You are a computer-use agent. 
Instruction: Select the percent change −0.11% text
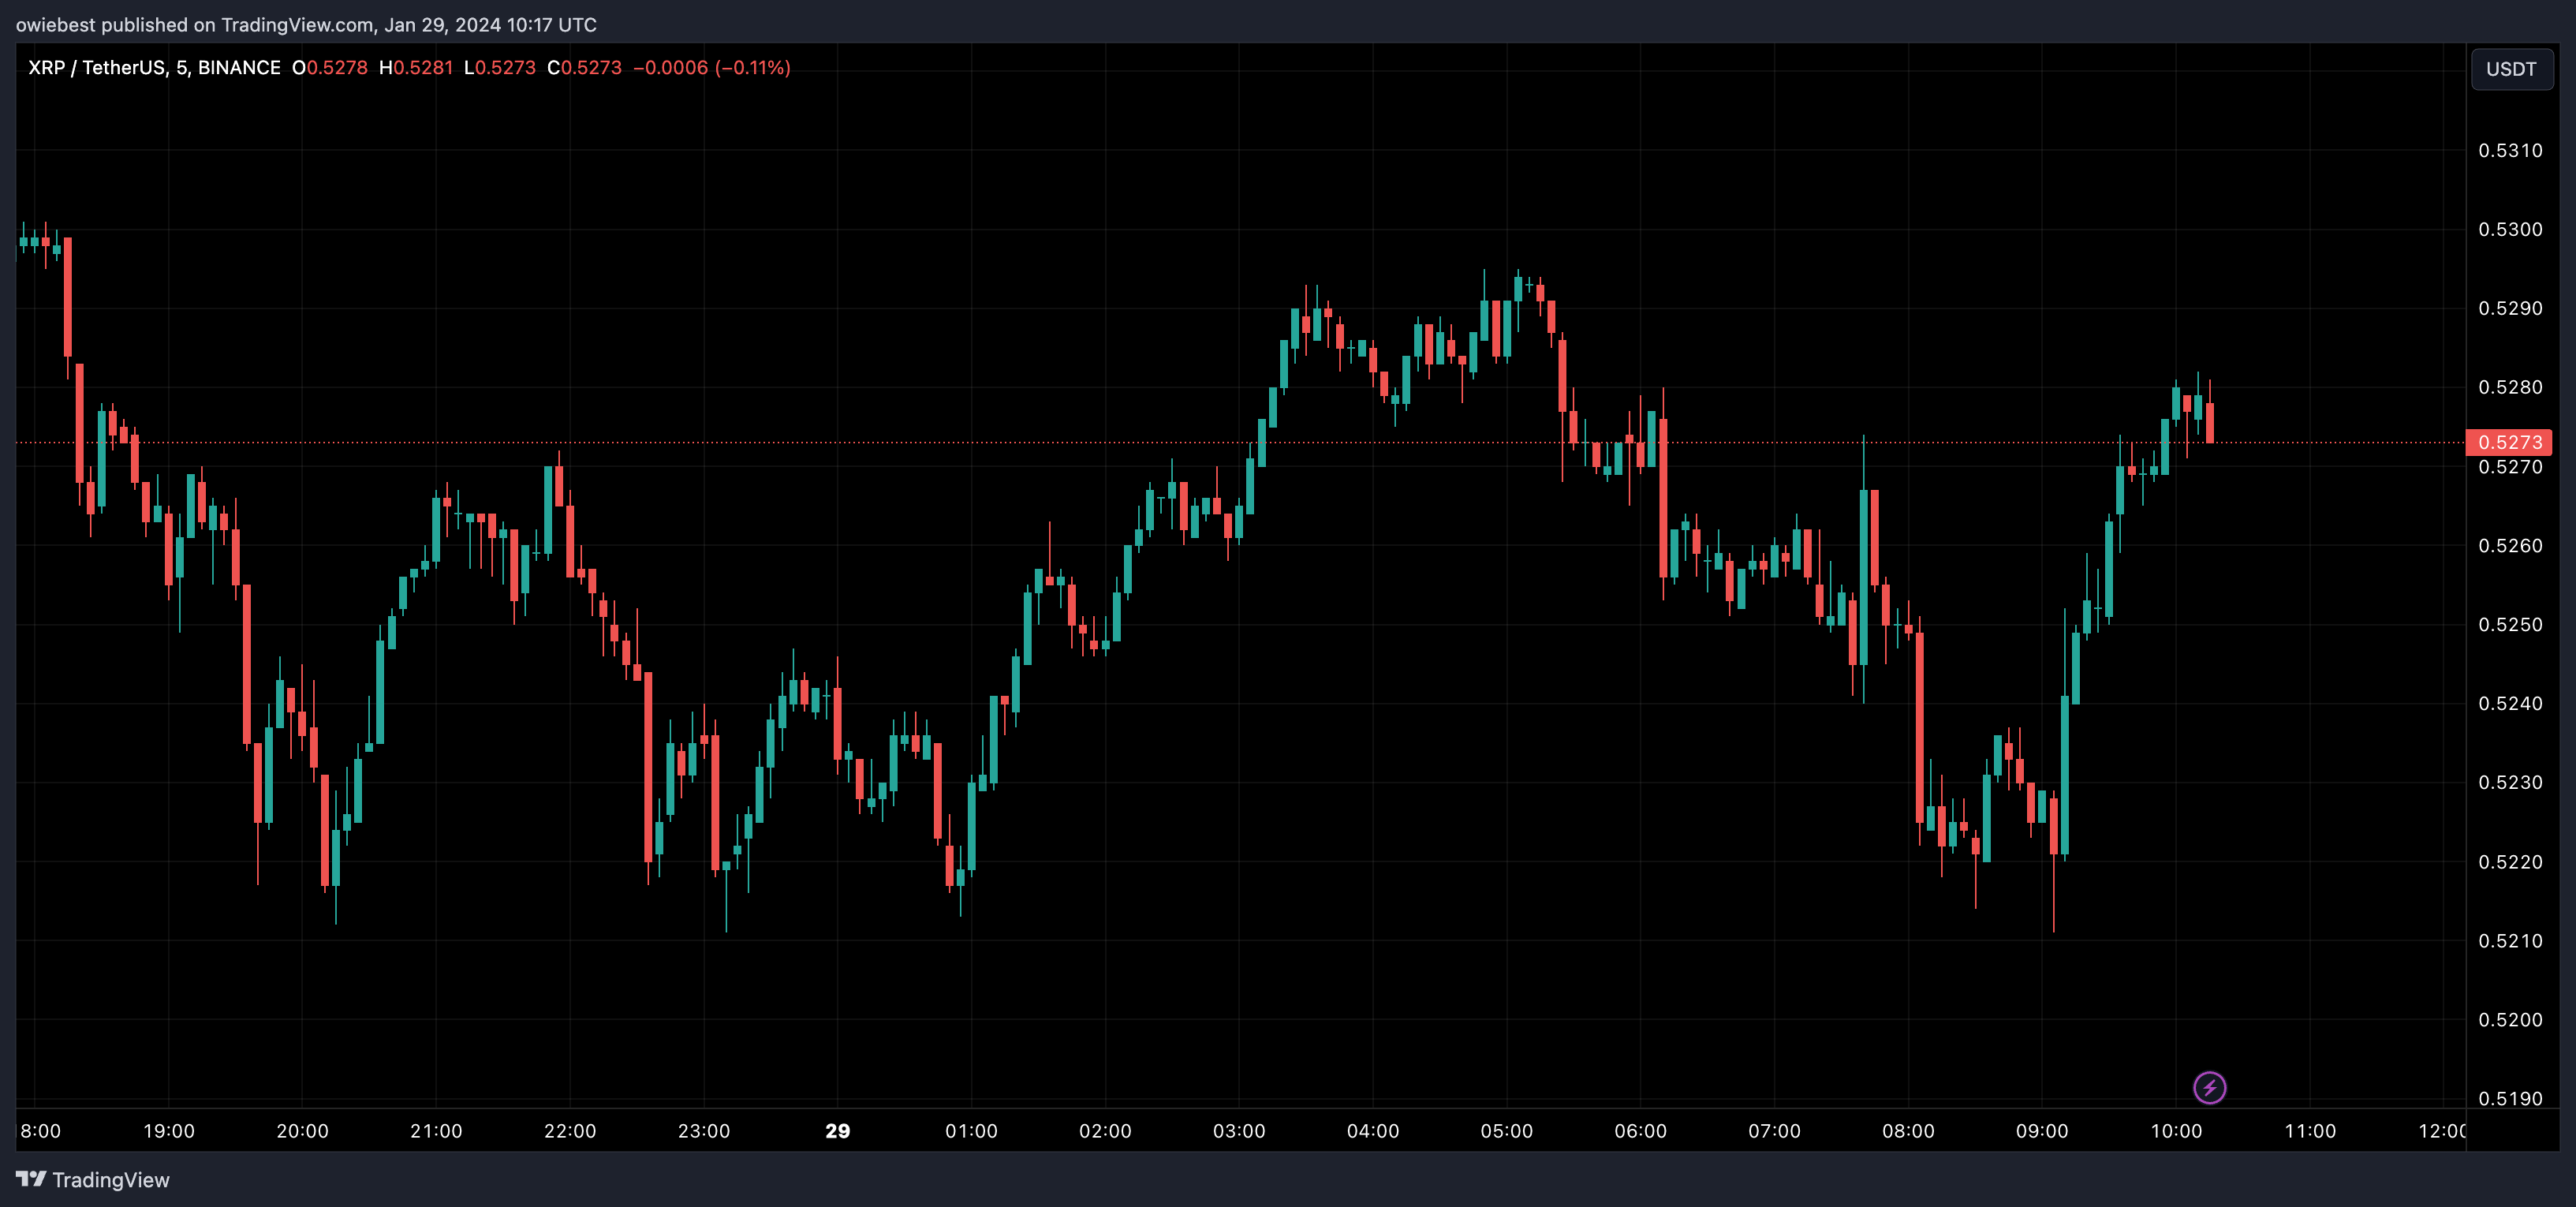pos(752,68)
